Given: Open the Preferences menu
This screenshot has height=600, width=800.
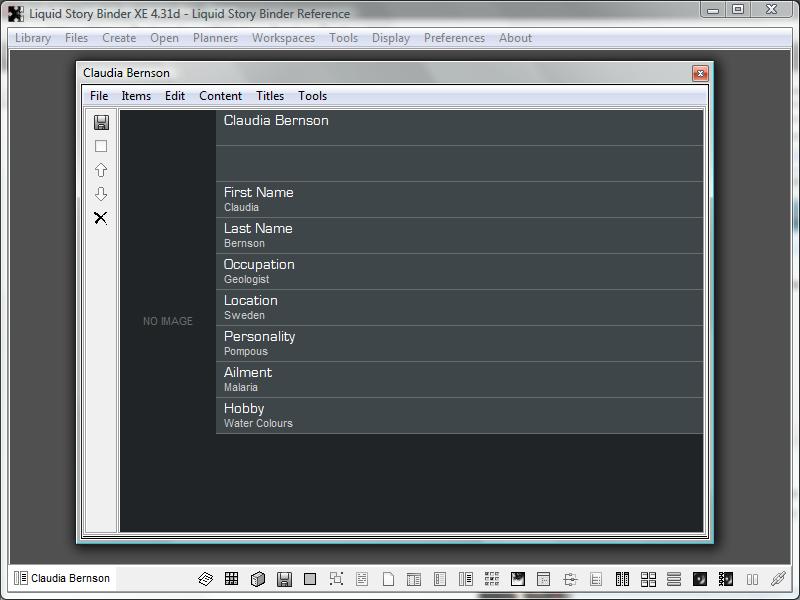Looking at the screenshot, I should (x=454, y=38).
